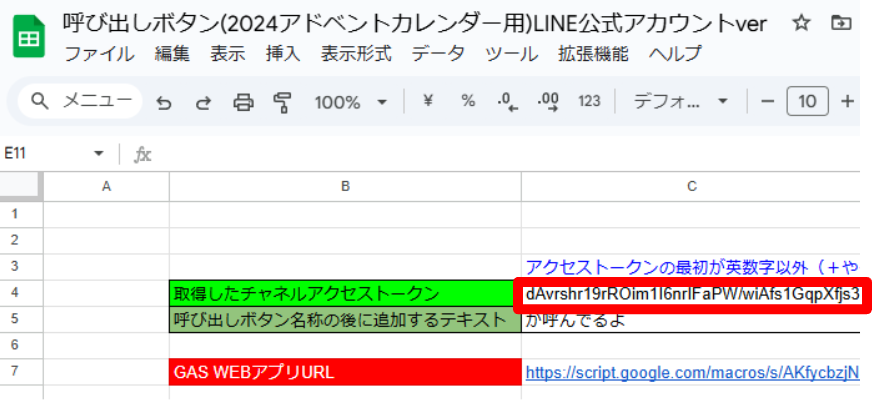Open the Google Sheets home icon
Screen dimensions: 877x404
click(x=29, y=38)
